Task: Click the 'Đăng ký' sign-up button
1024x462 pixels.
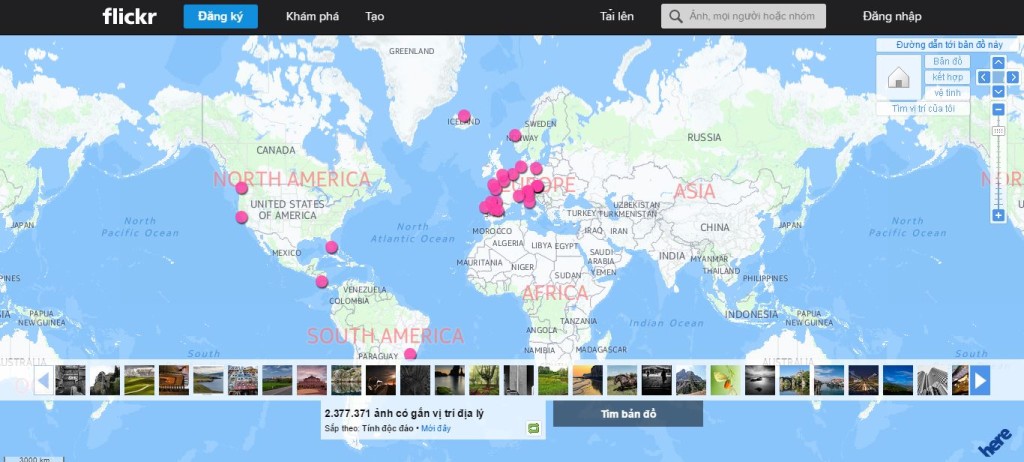Action: (x=220, y=16)
